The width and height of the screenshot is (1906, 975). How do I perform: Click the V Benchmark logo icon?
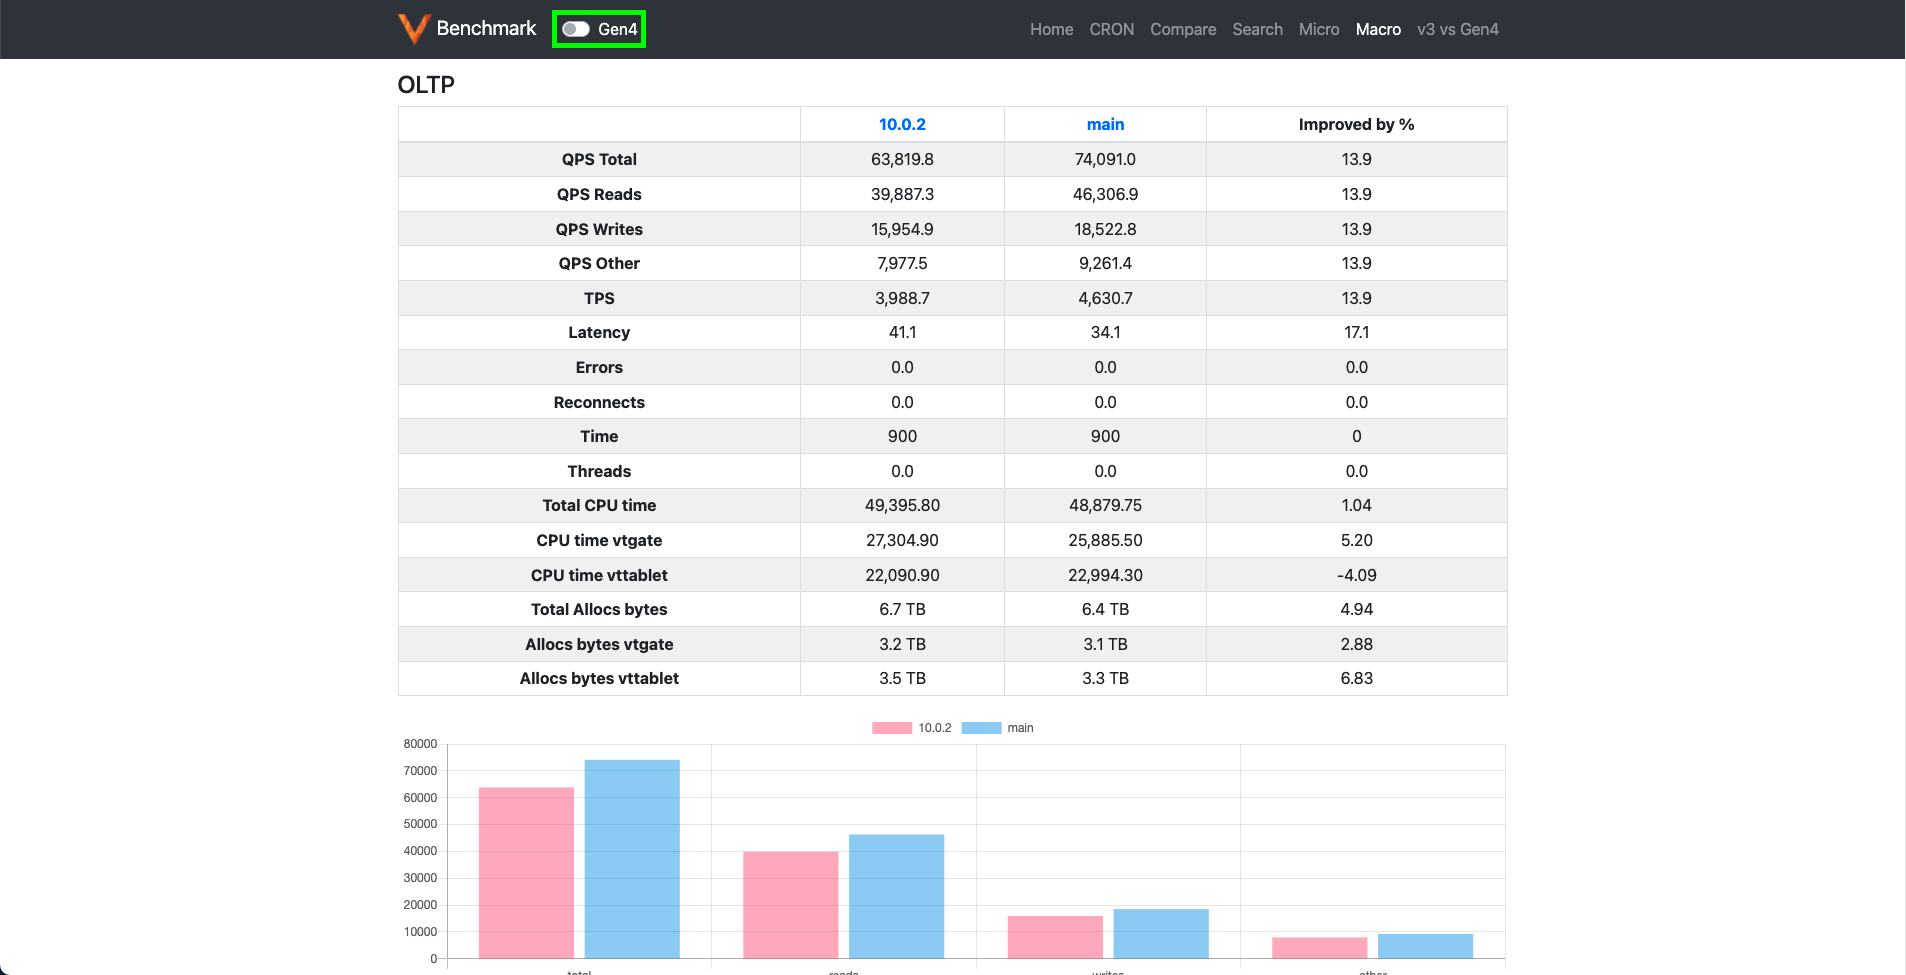pos(413,28)
